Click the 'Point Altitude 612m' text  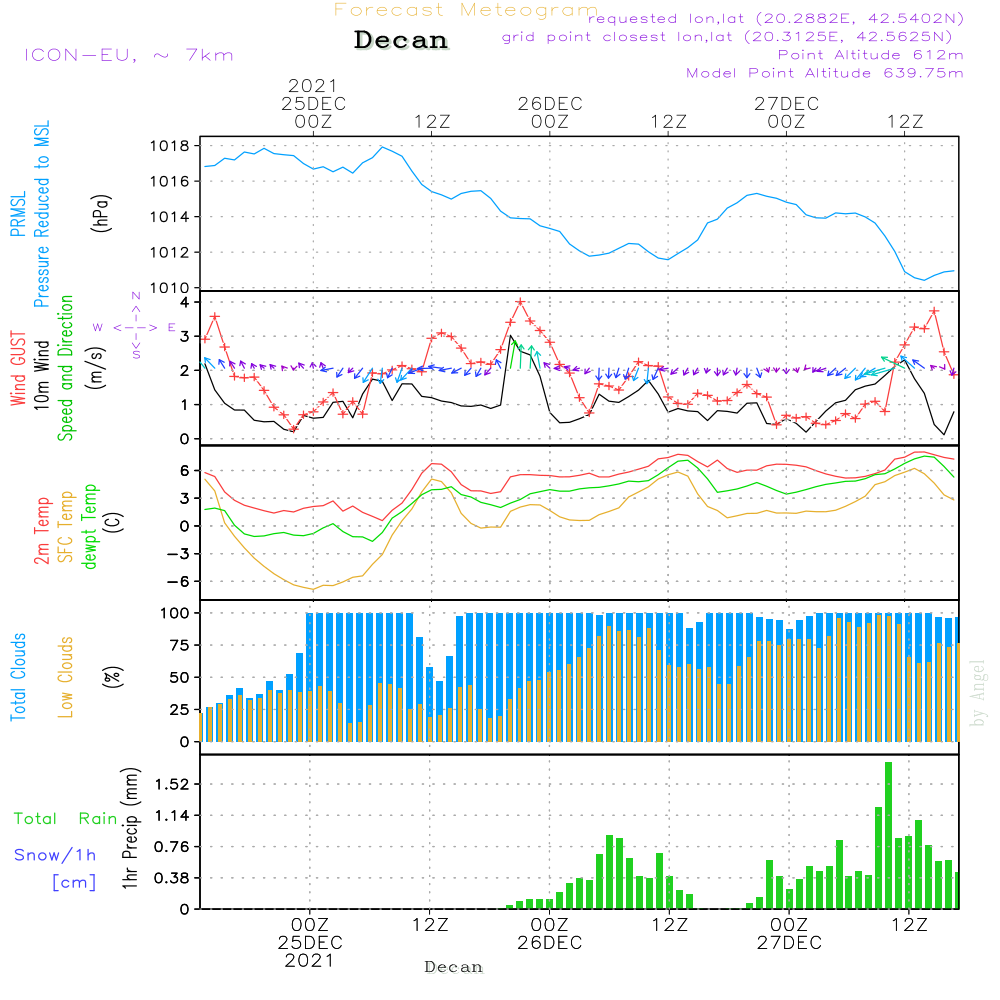point(871,55)
